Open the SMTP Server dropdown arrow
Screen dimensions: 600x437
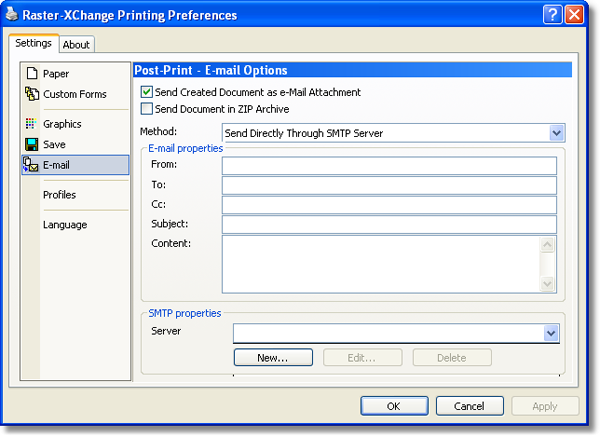tap(551, 333)
